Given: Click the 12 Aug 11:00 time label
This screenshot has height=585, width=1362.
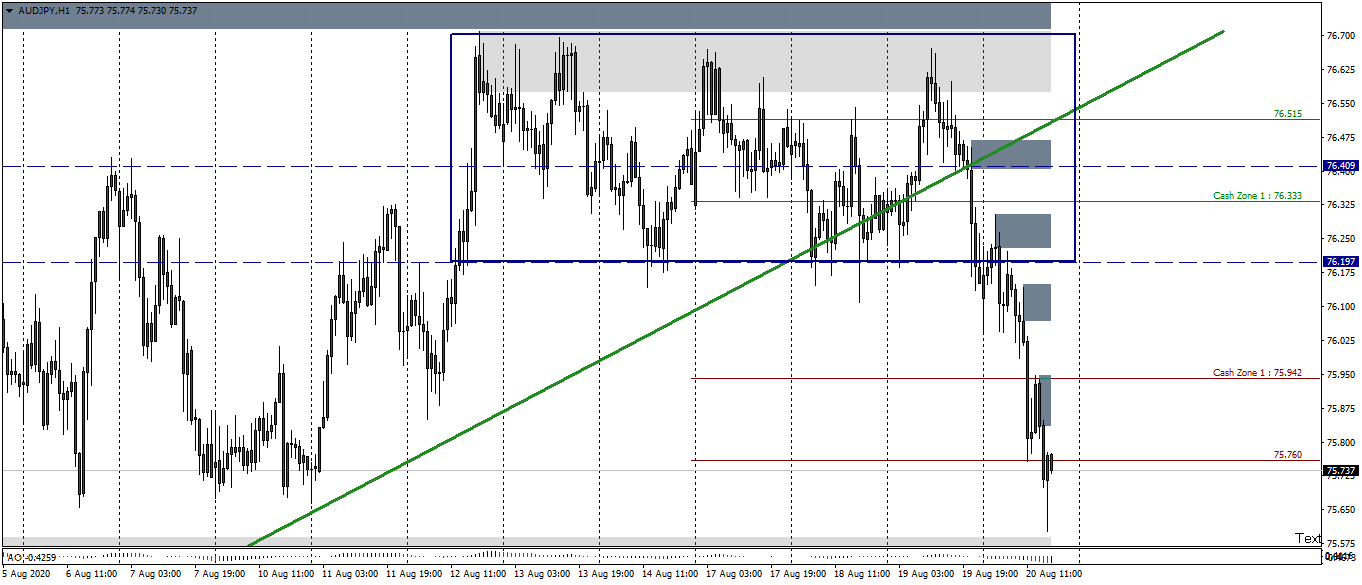Looking at the screenshot, I should point(479,575).
